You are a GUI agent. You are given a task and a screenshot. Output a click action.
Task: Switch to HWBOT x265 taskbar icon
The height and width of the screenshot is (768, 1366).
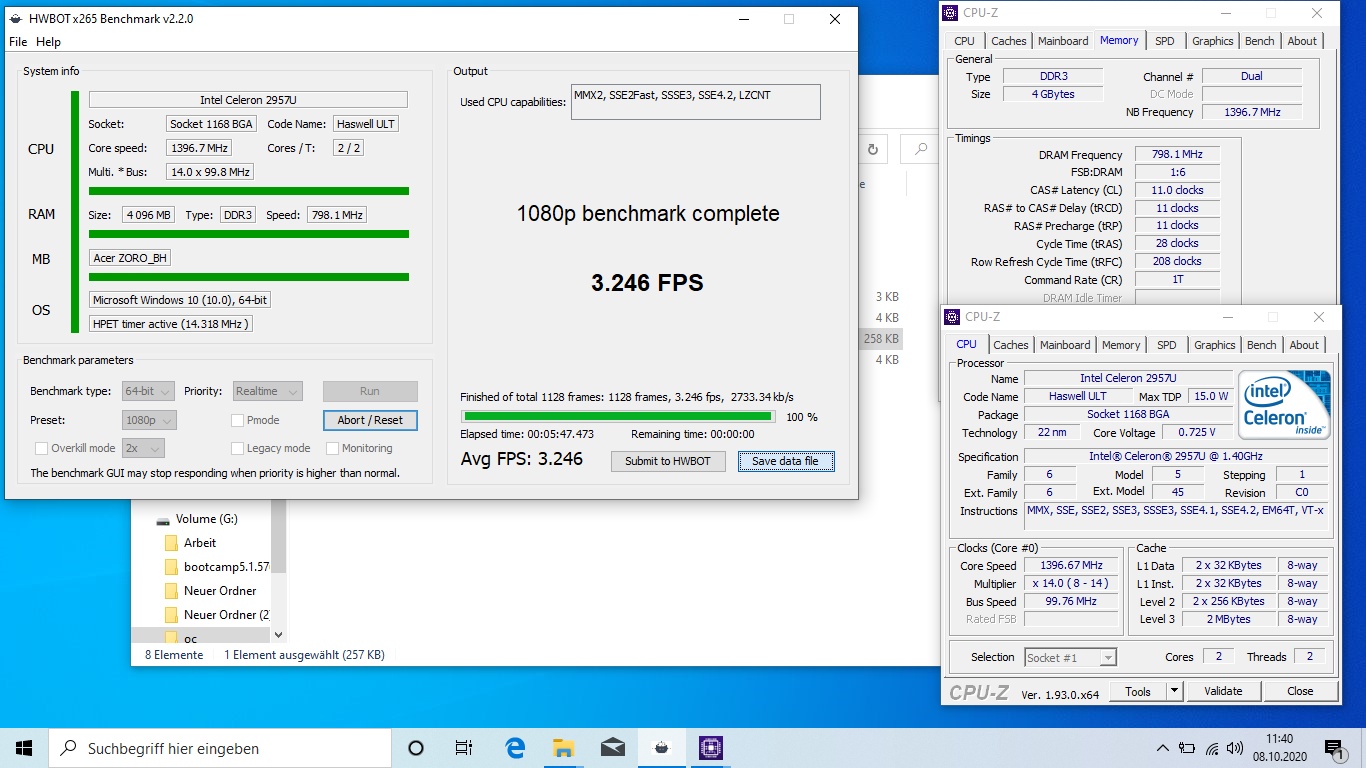click(662, 748)
